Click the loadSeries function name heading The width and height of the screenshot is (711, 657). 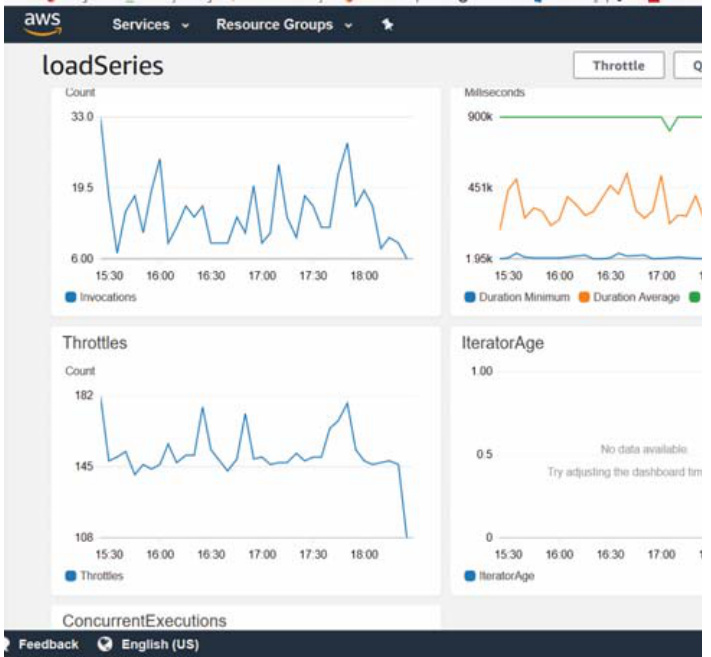(102, 66)
